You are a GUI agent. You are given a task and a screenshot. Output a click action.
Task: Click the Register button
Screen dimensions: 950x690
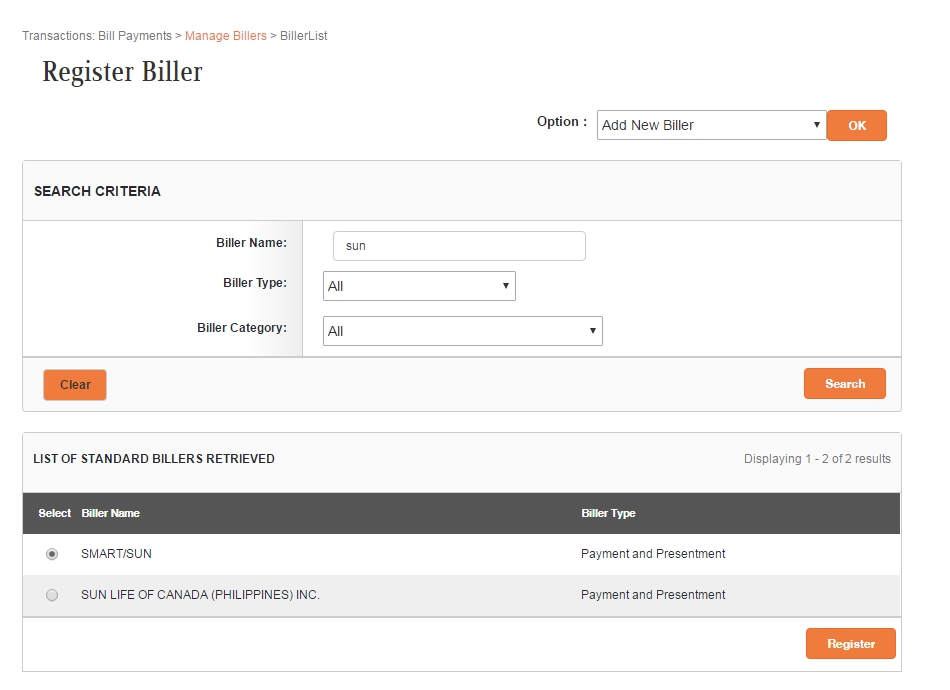point(850,643)
